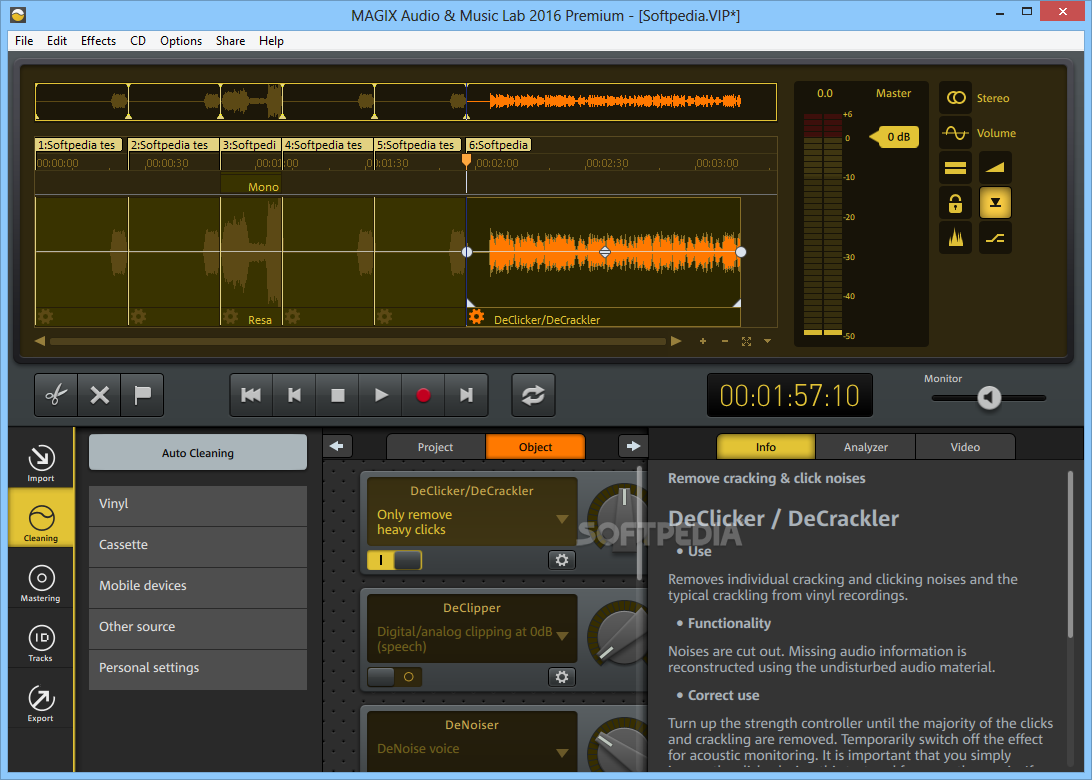The height and width of the screenshot is (780, 1092).
Task: Open the Effects menu
Action: click(98, 40)
